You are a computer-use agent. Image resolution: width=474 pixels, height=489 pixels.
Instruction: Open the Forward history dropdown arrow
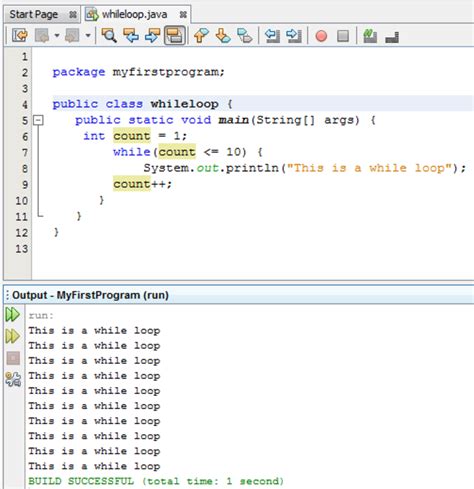(x=88, y=35)
